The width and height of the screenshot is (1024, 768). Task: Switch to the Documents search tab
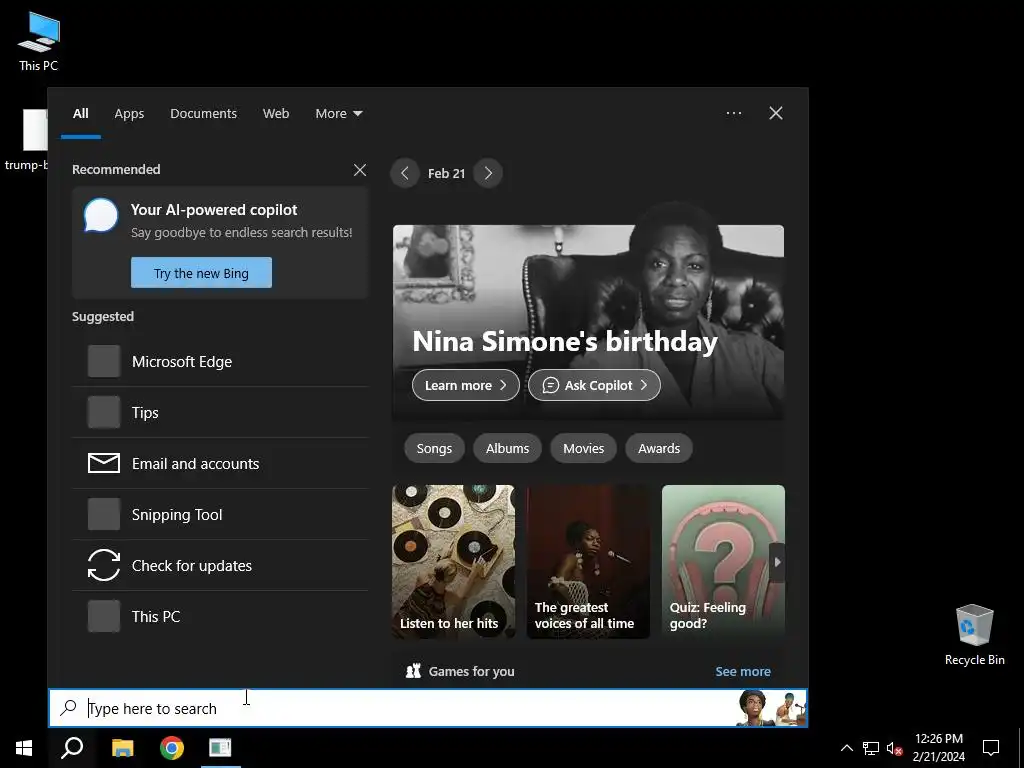[203, 114]
